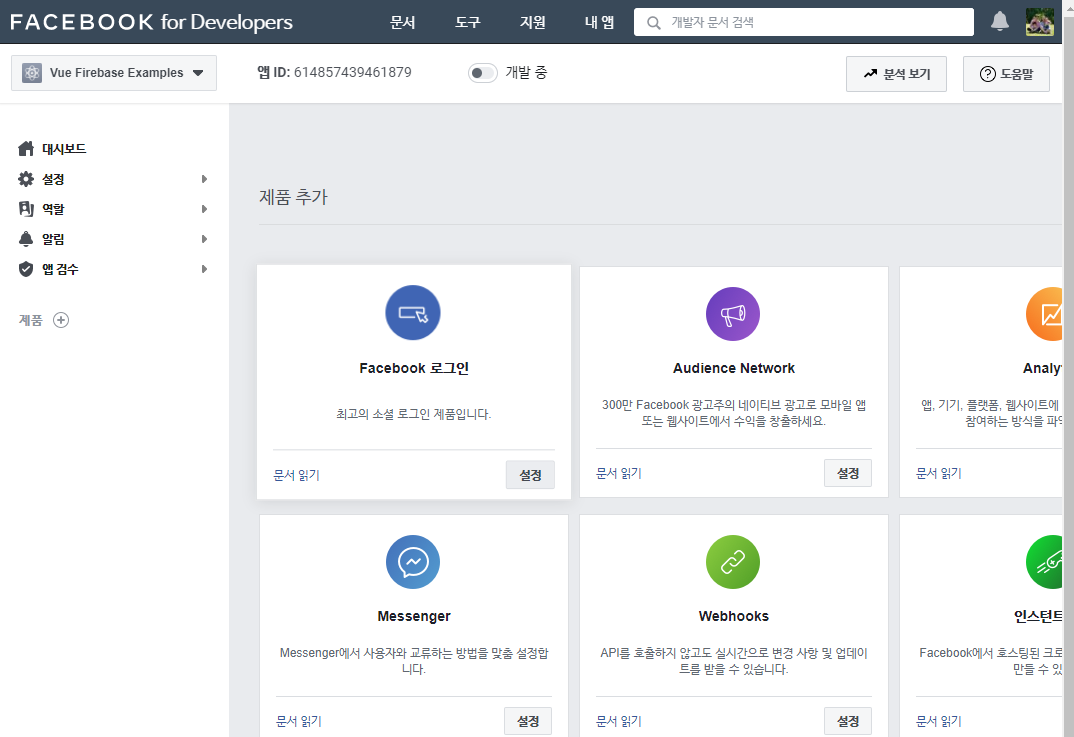Click the Webhooks green link icon

(x=733, y=562)
